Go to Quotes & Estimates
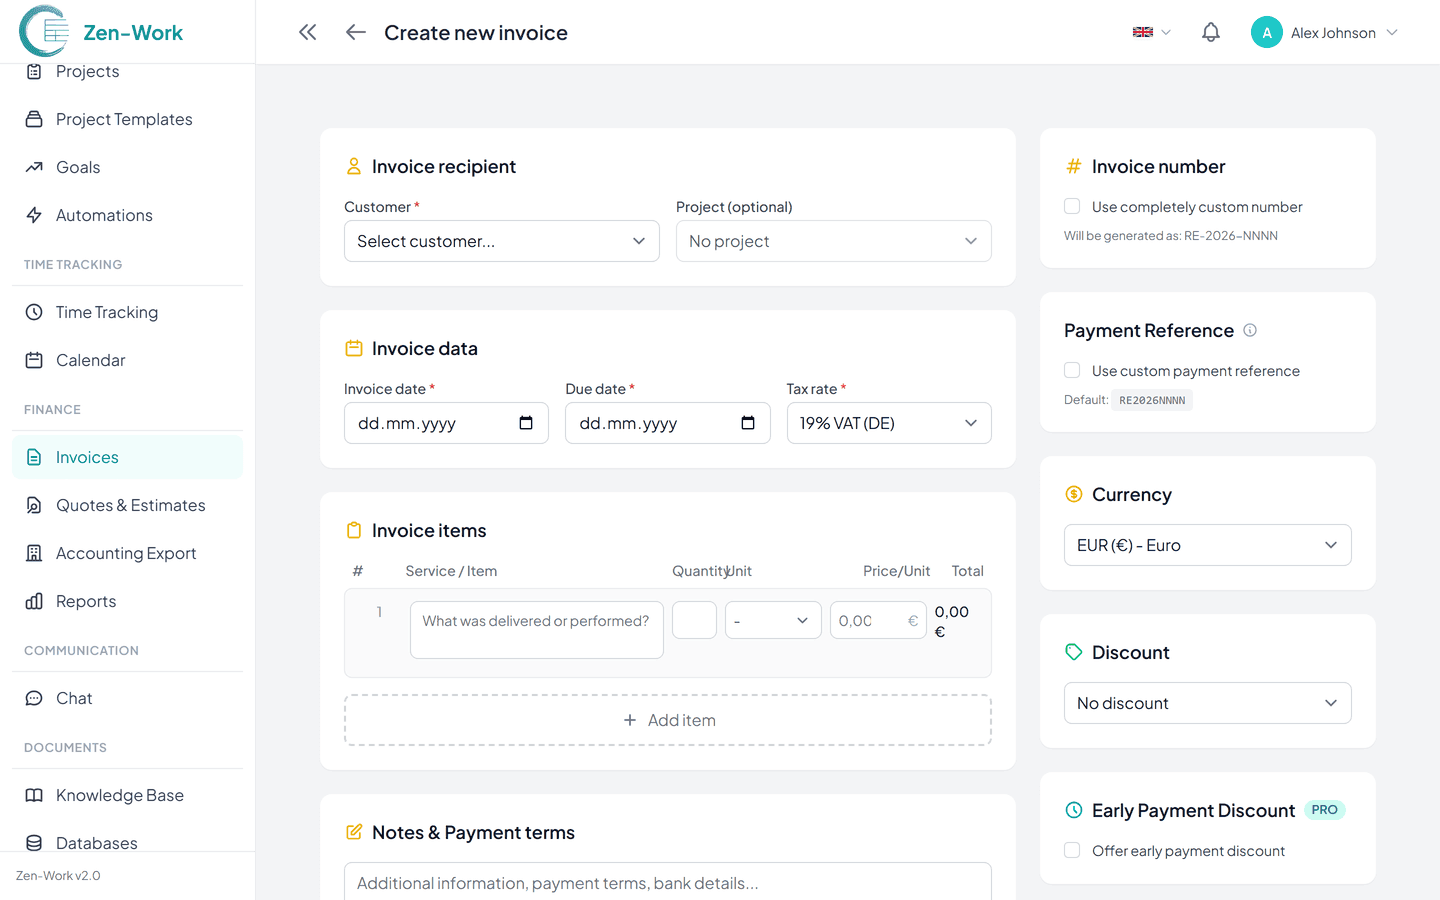The width and height of the screenshot is (1440, 900). point(130,505)
